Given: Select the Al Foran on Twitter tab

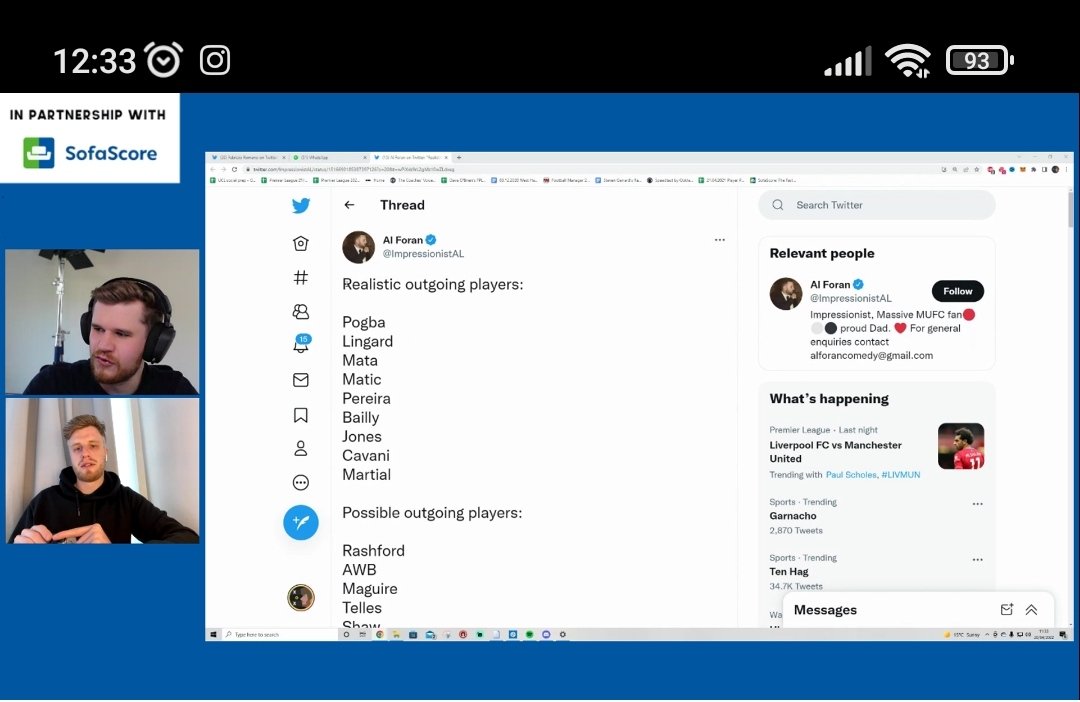Looking at the screenshot, I should [x=411, y=157].
